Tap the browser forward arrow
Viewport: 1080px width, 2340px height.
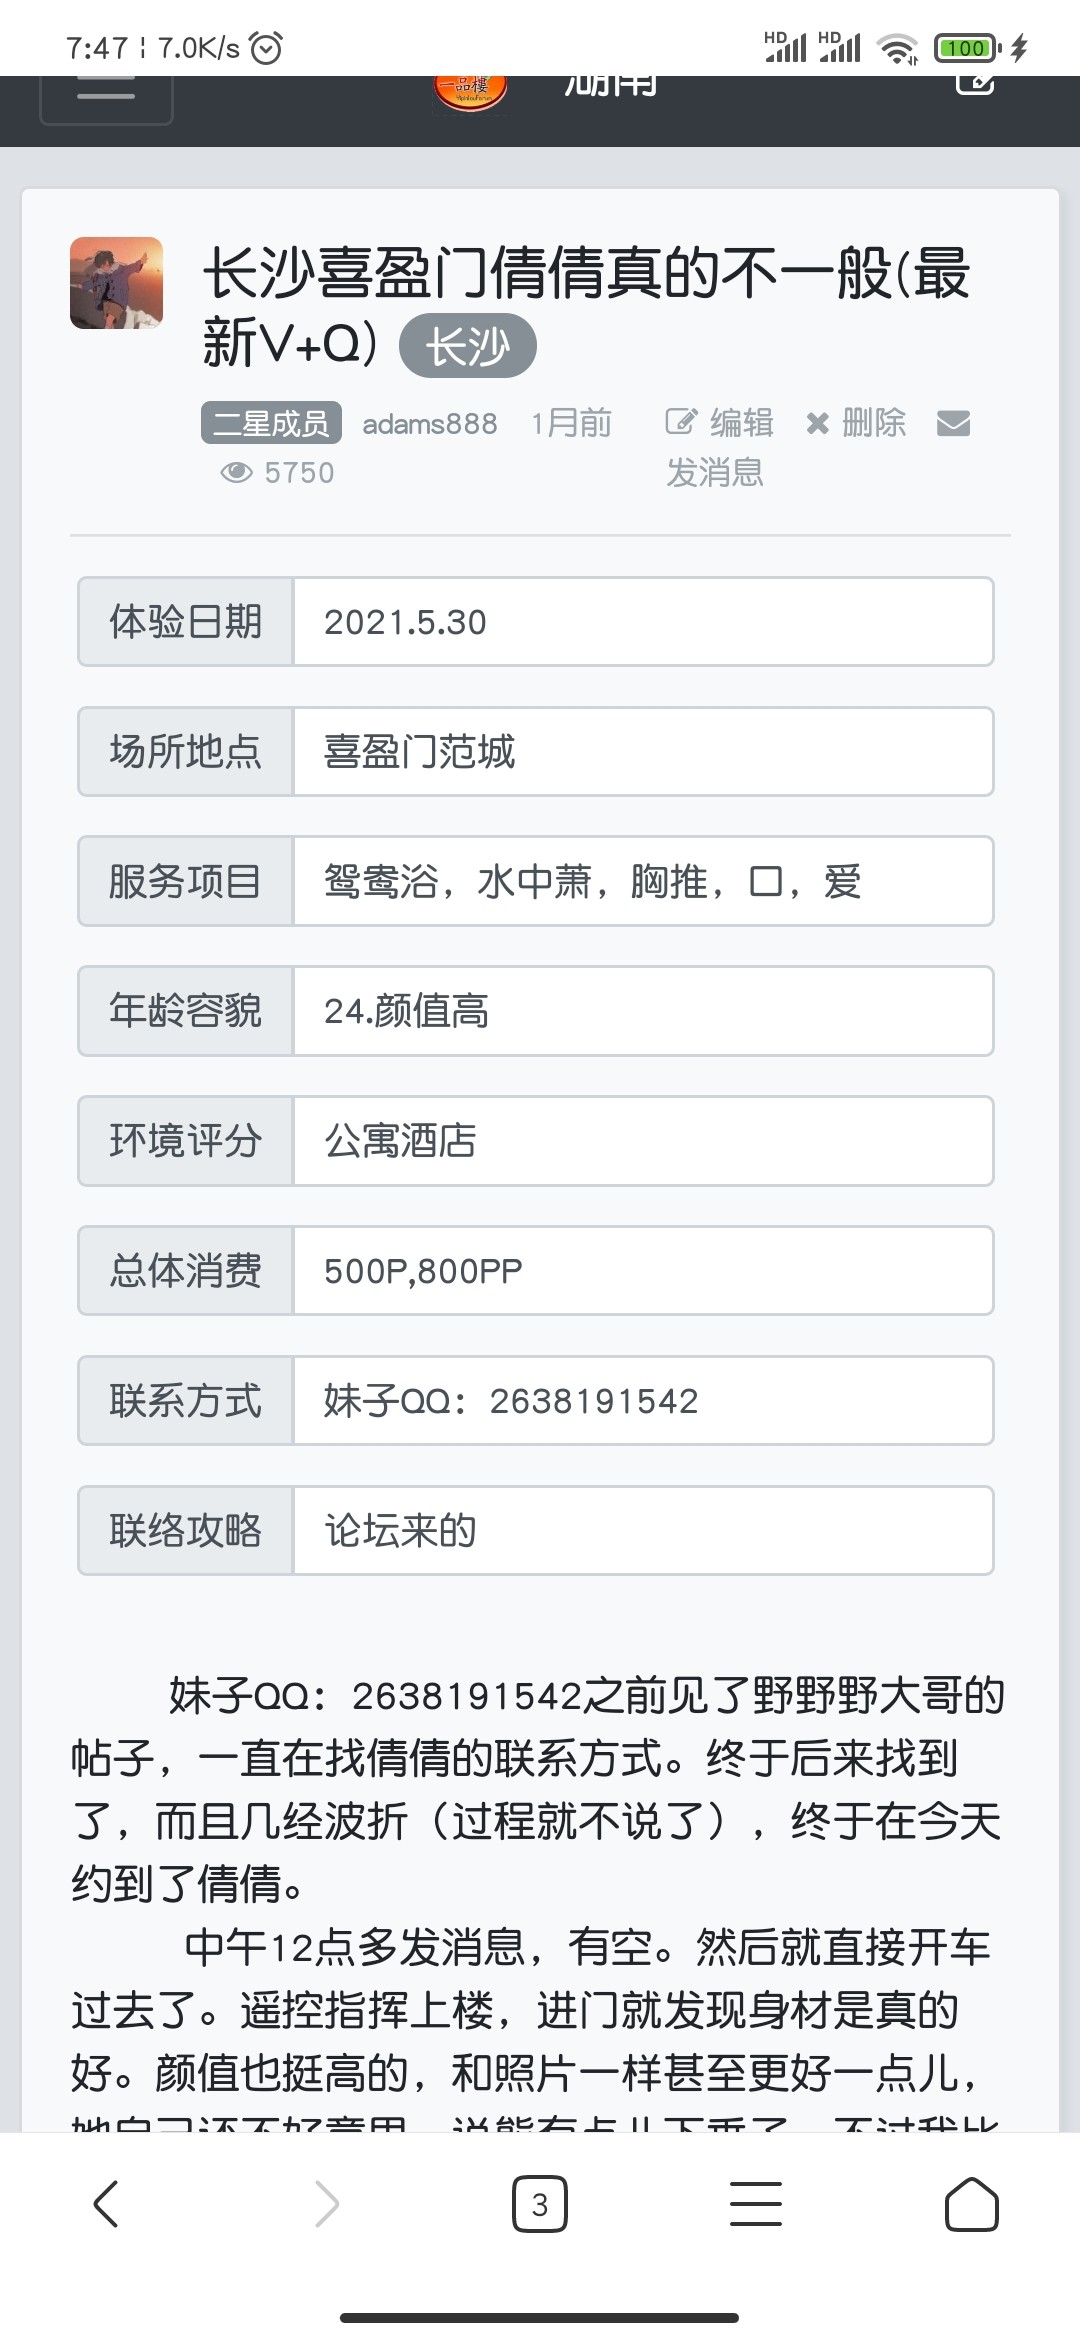326,2204
